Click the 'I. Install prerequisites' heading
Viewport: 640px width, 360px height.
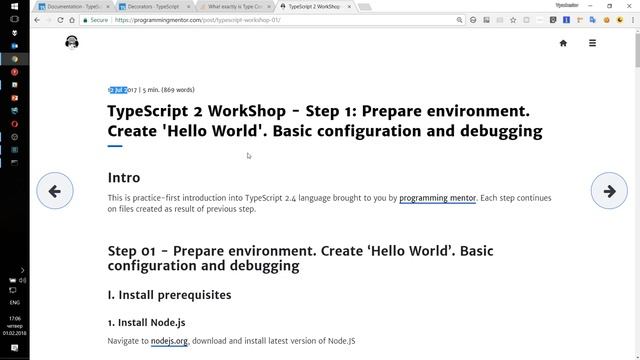coord(169,295)
